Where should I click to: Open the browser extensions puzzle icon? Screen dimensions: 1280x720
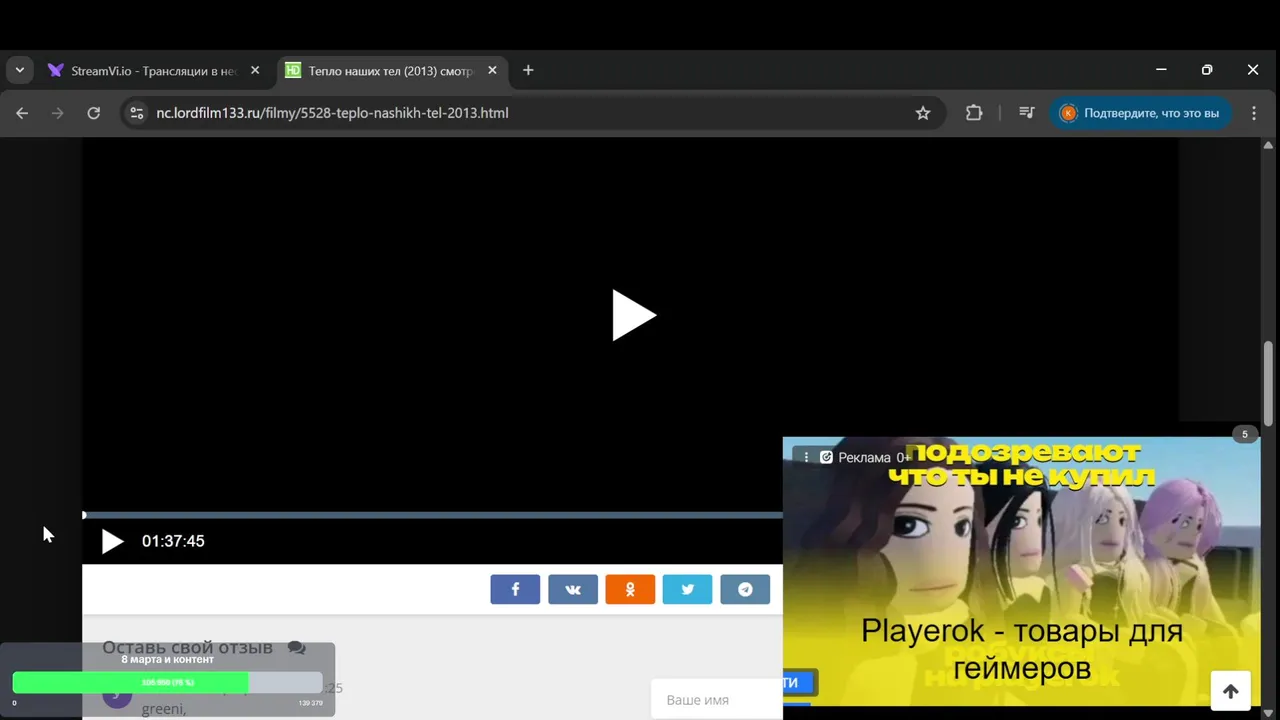[974, 113]
